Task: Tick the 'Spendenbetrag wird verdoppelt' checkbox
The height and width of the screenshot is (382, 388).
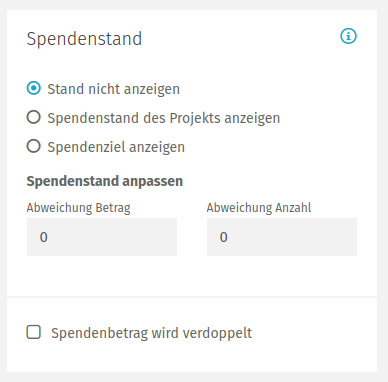Action: coord(34,332)
